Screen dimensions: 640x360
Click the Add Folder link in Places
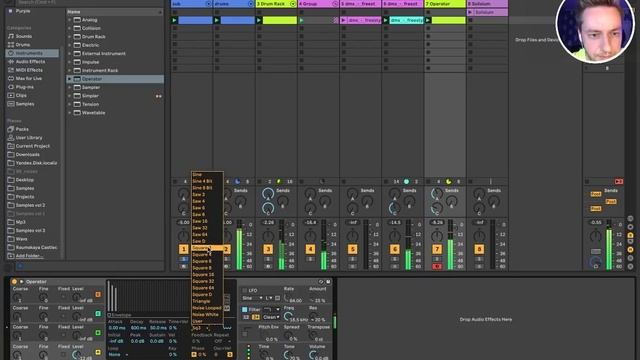click(x=29, y=256)
